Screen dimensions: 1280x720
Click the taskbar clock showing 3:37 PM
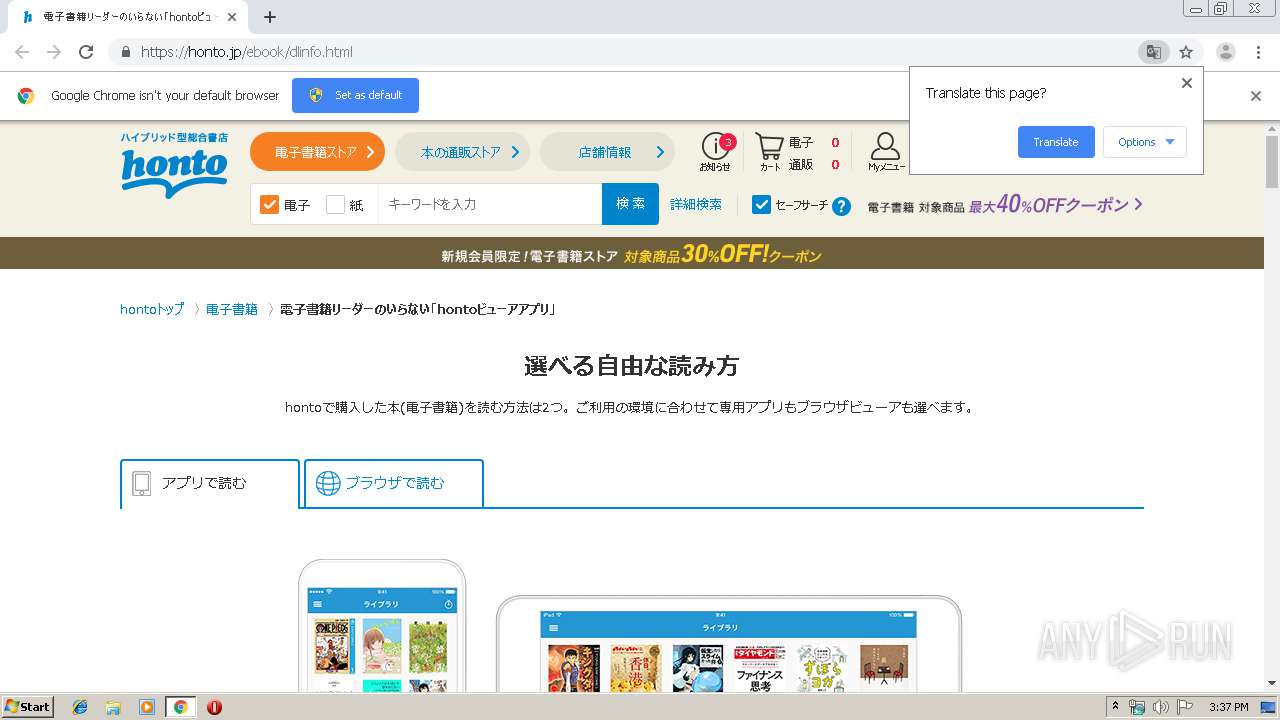pyautogui.click(x=1228, y=707)
